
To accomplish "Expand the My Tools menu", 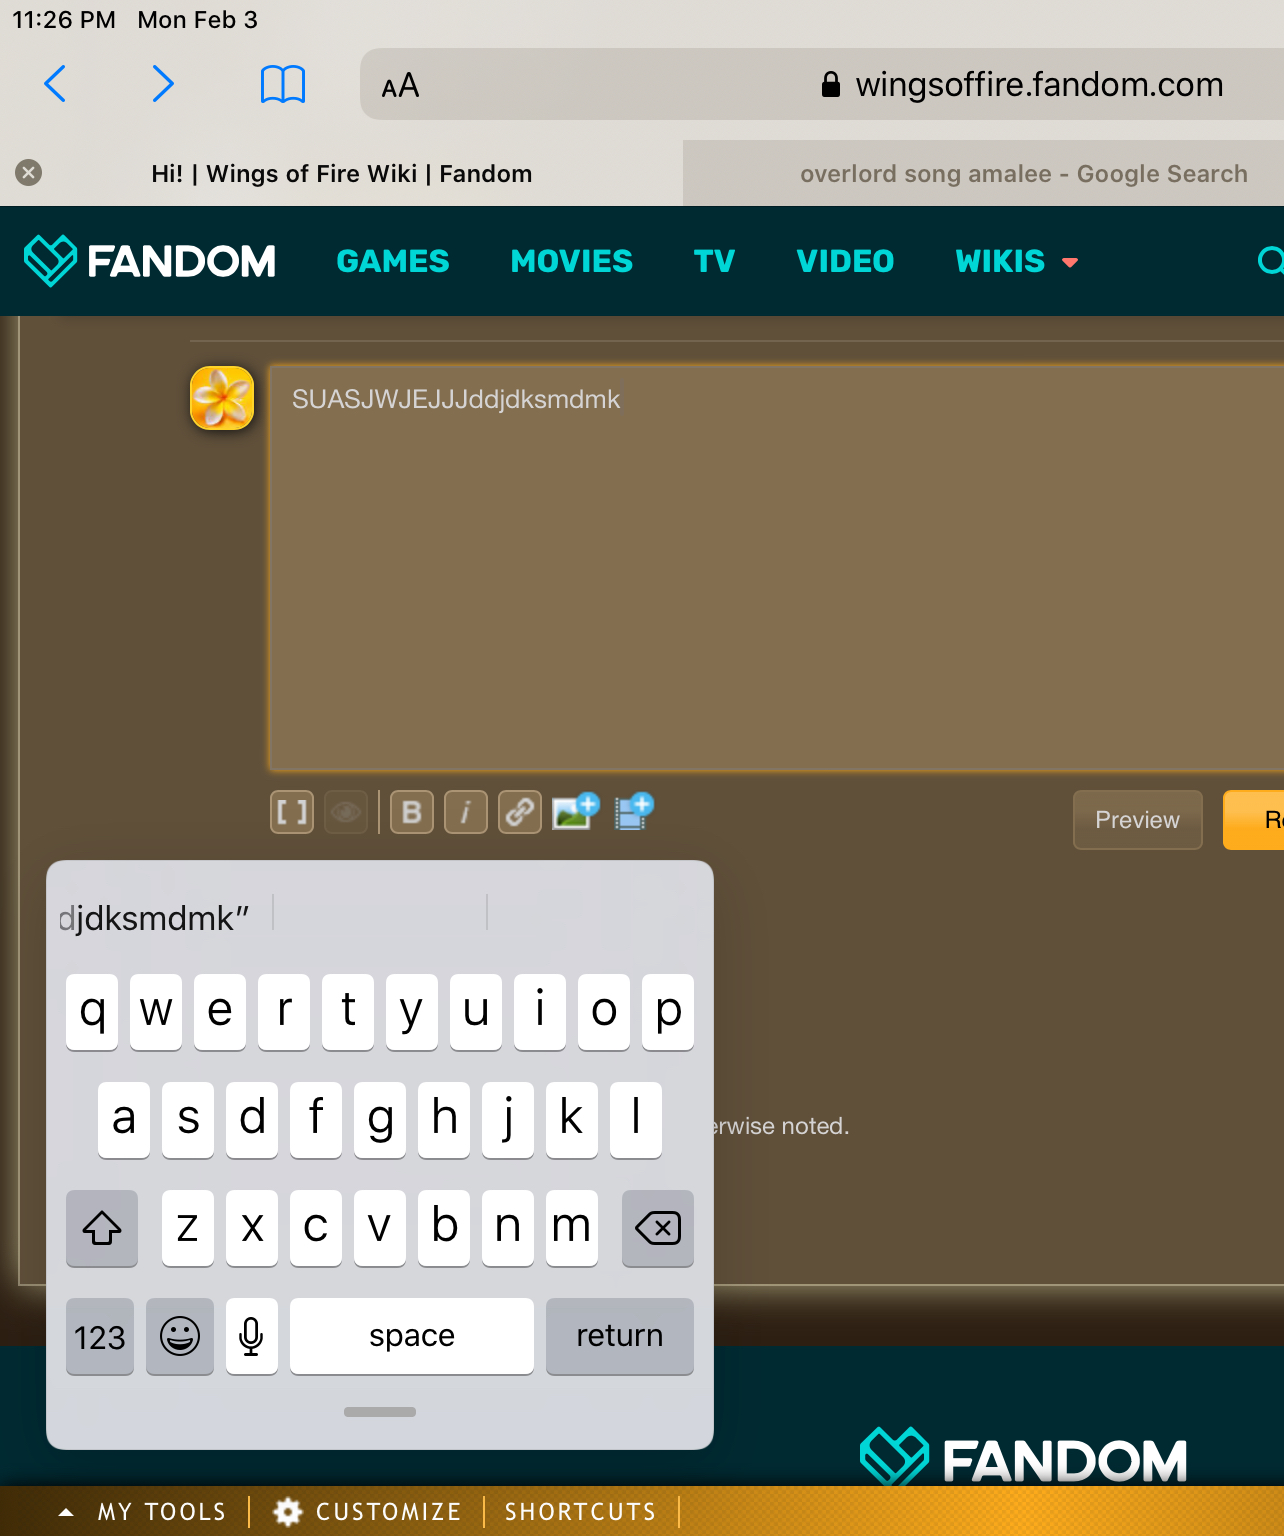I will pos(143,1511).
